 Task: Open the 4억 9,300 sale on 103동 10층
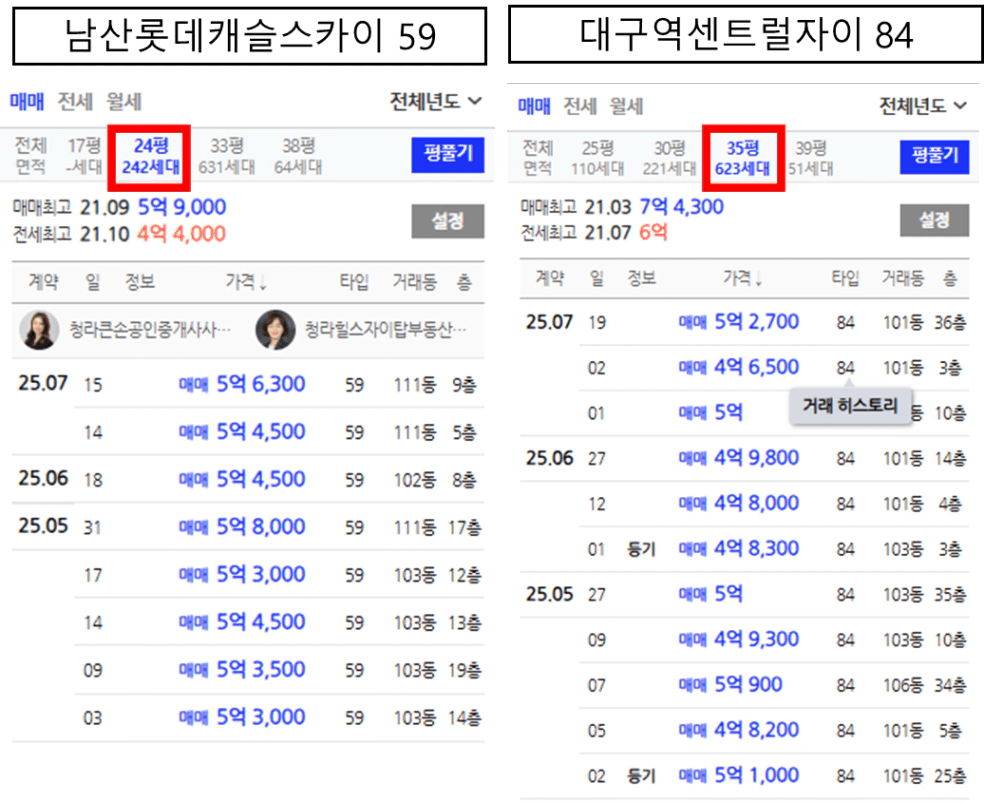tap(774, 639)
